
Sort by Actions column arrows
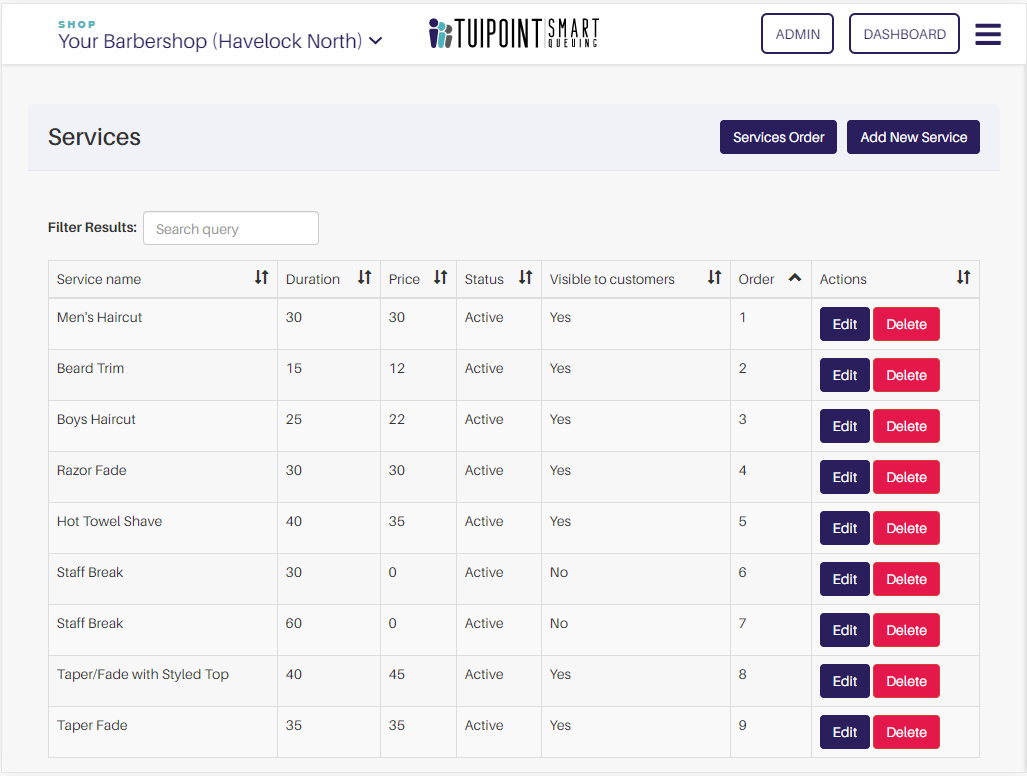963,278
